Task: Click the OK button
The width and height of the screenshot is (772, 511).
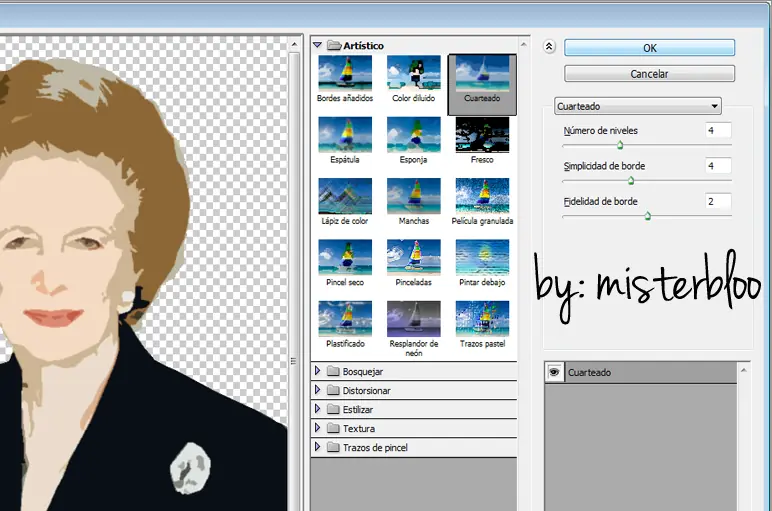Action: point(649,48)
